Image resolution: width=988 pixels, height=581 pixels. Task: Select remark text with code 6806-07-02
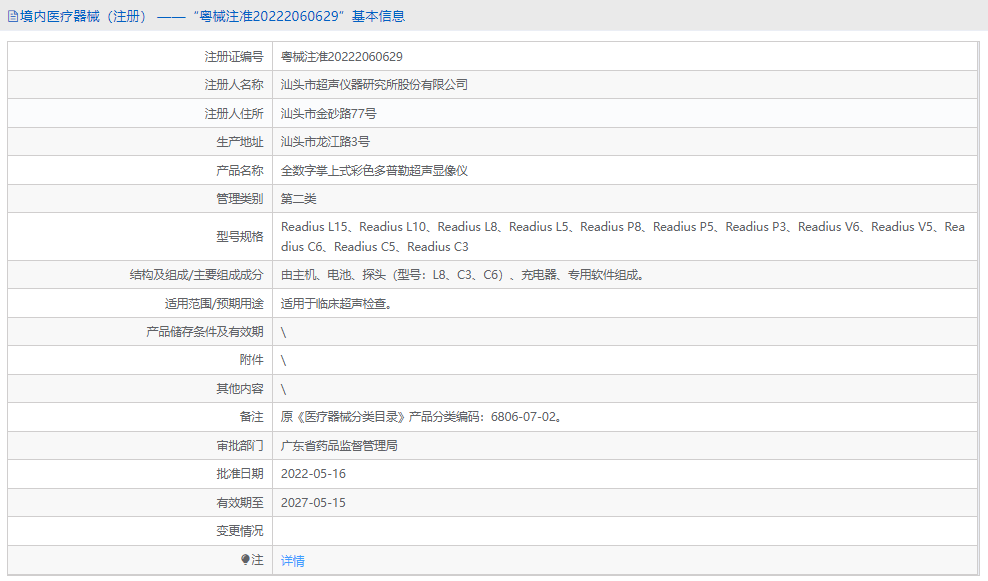pos(422,417)
